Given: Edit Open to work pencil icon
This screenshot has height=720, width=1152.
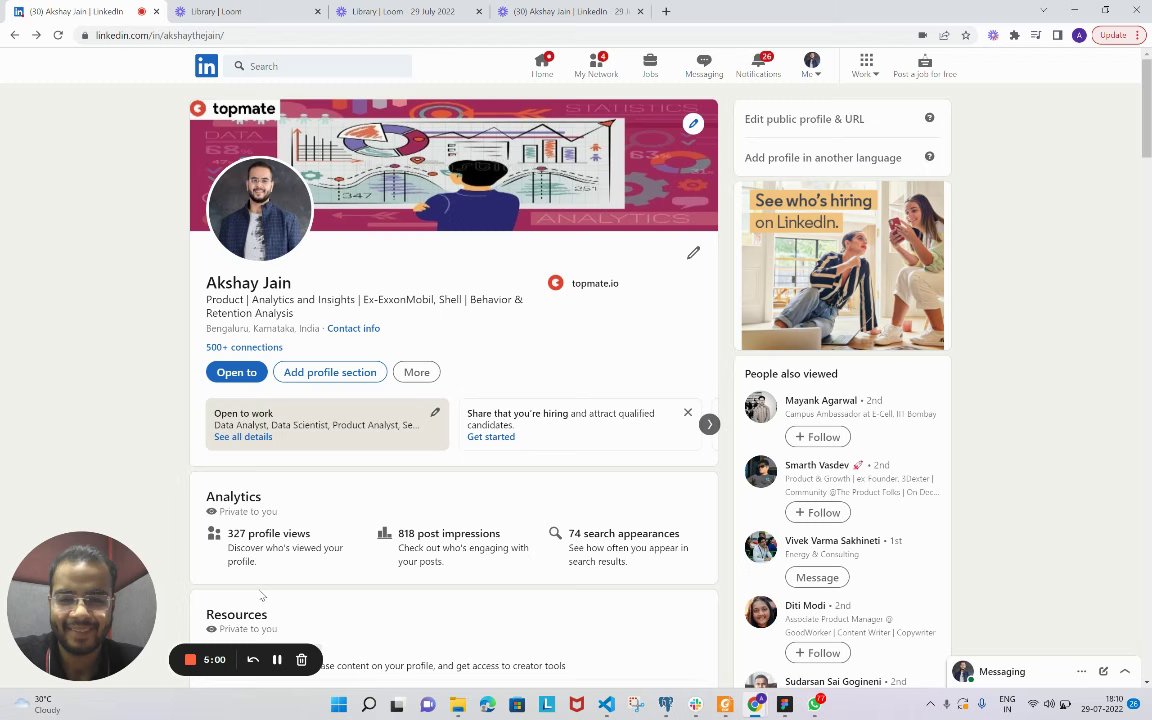Looking at the screenshot, I should click(435, 412).
